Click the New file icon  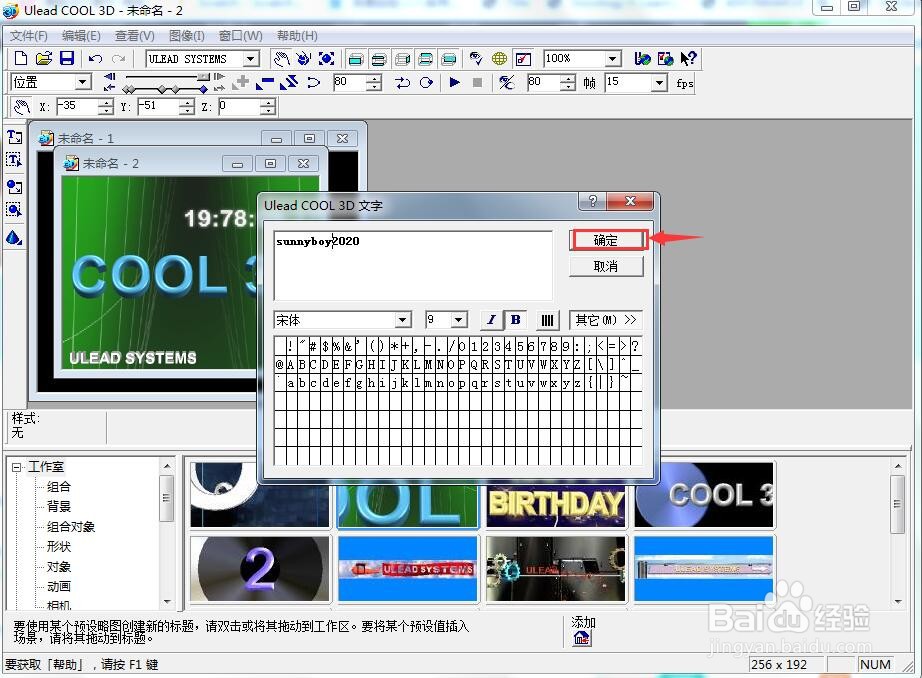click(x=21, y=58)
